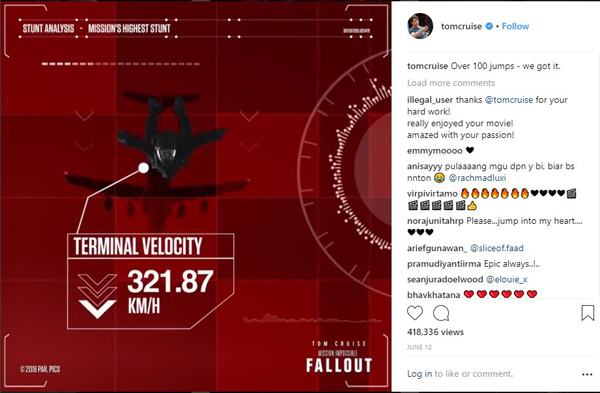The image size is (600, 393).
Task: Open the three-dot more options menu
Action: [587, 374]
